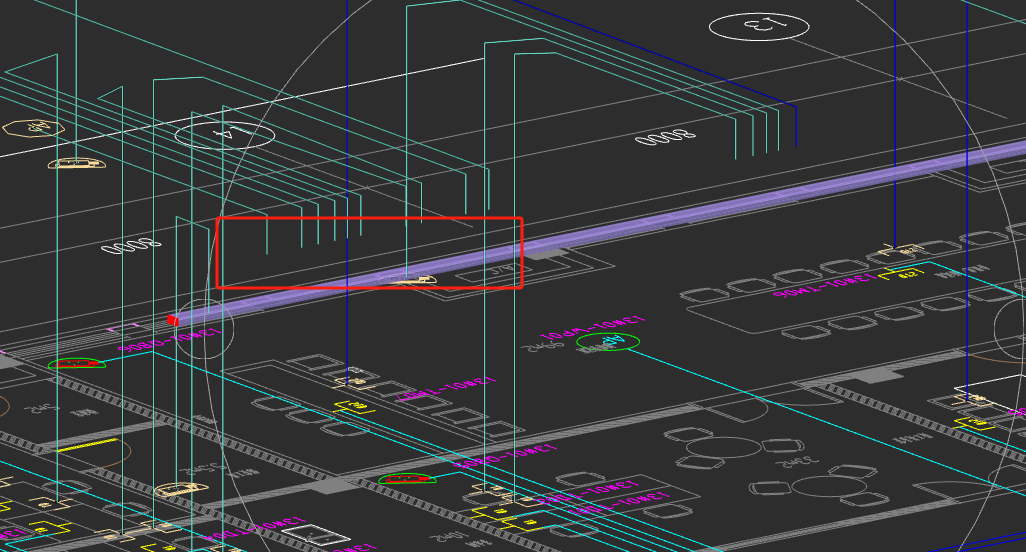Select the red light fixture beside the 13#01-DB06 label
Viewport: 1026px width, 552px height.
77,364
